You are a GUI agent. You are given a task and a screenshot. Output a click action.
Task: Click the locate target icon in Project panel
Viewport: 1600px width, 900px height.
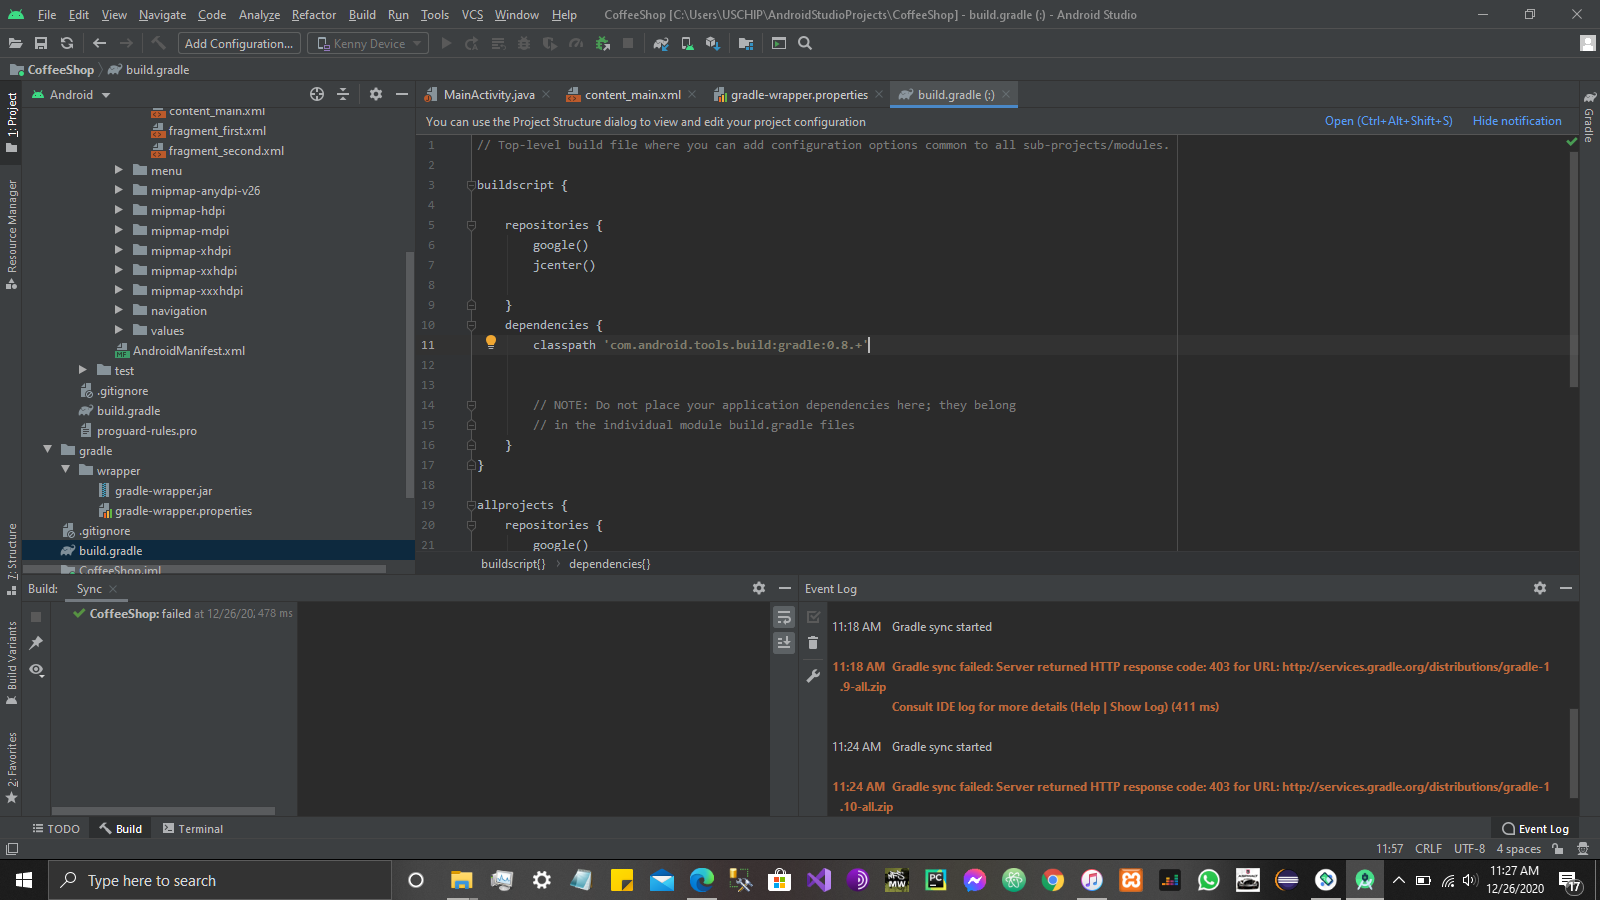pyautogui.click(x=317, y=94)
